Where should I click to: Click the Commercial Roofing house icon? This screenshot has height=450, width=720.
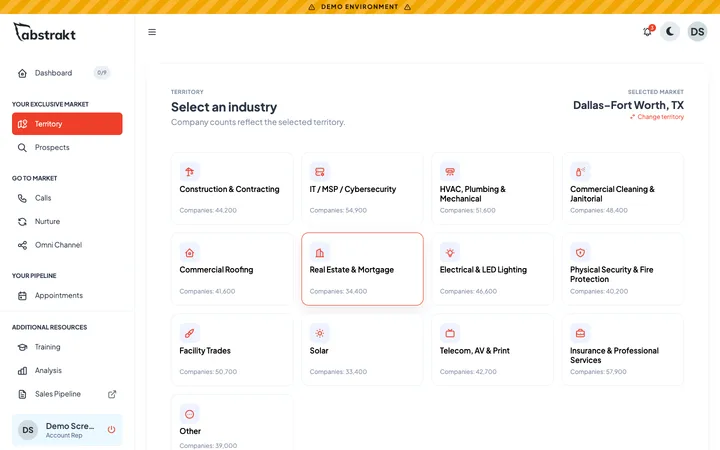coord(189,253)
